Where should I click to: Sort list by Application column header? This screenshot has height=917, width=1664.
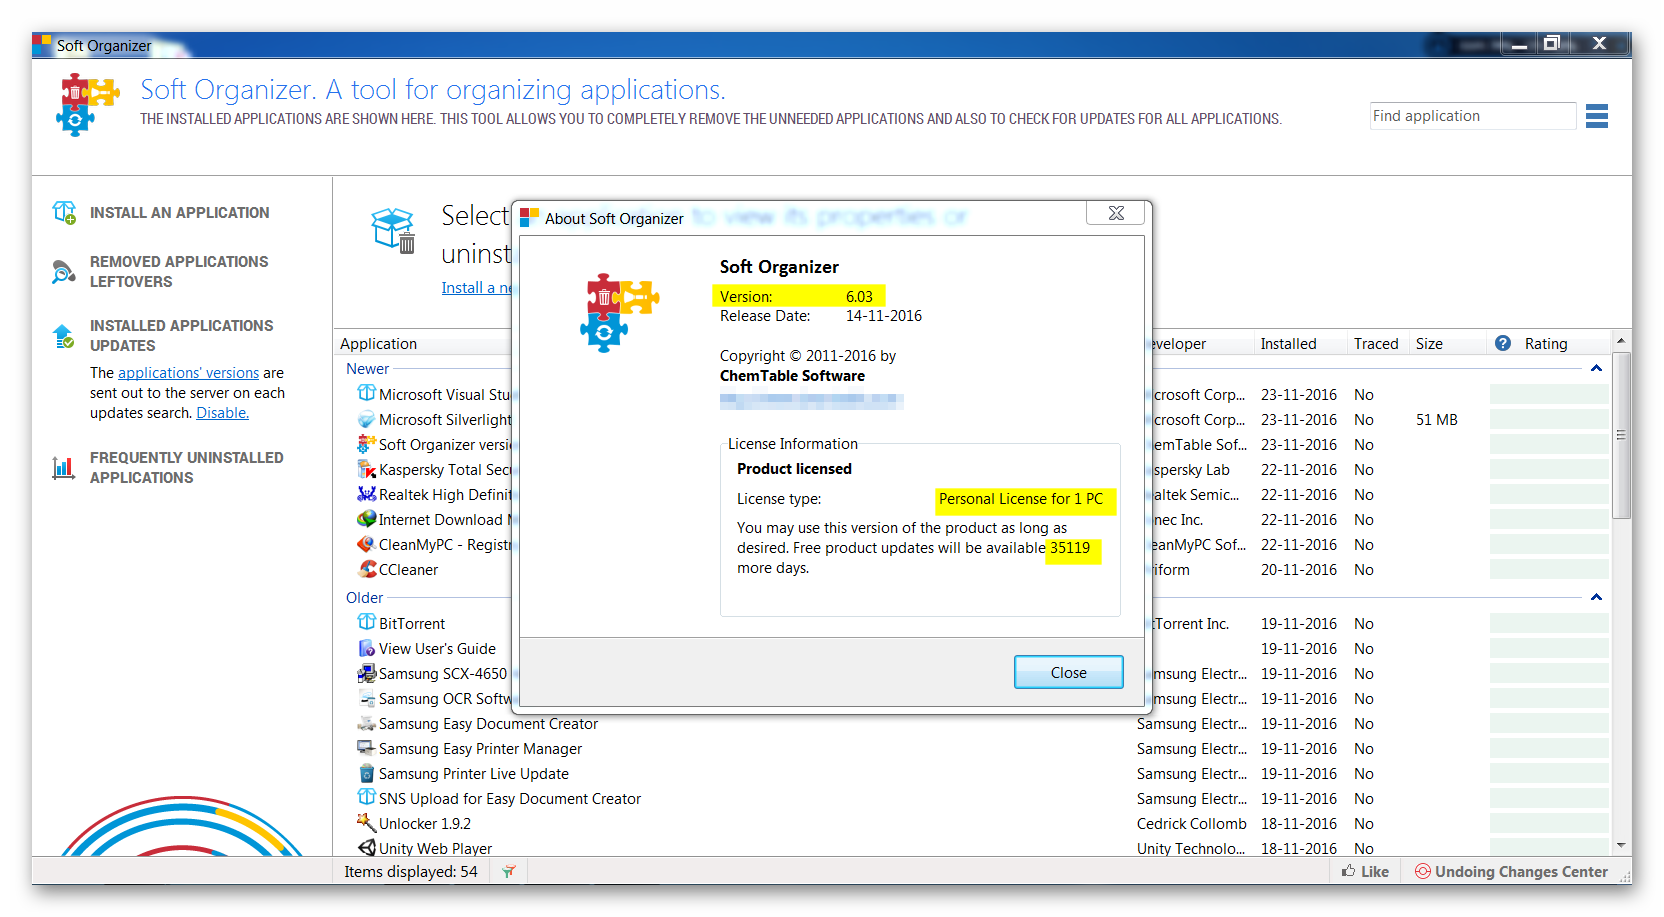[378, 343]
